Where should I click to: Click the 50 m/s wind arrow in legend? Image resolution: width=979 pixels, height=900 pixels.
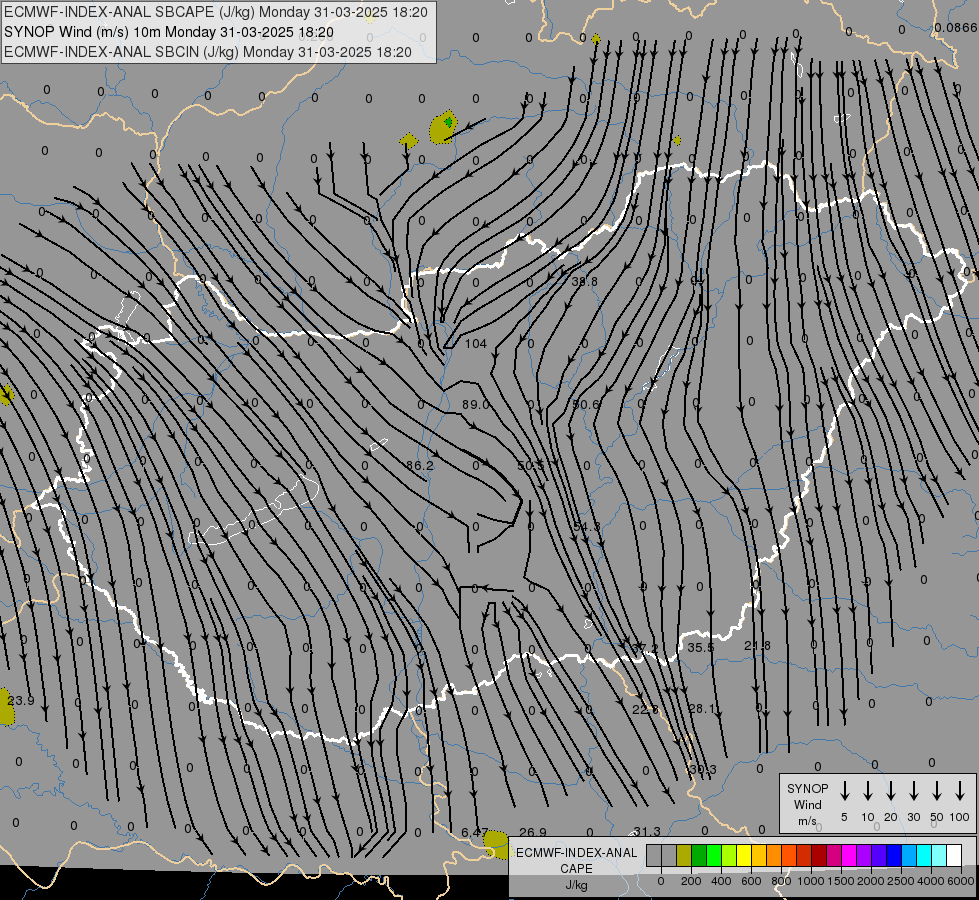click(x=937, y=791)
